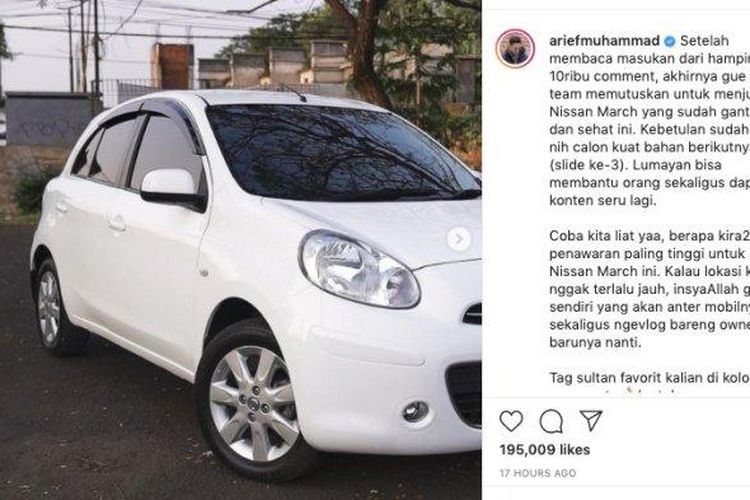Advance to next slide with the photo arrow
Viewport: 750px width, 500px height.
point(459,239)
